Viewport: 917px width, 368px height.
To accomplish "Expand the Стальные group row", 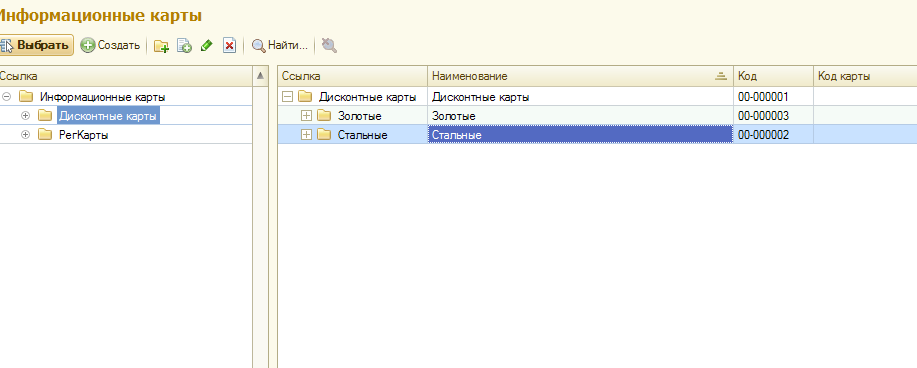I will tap(306, 135).
